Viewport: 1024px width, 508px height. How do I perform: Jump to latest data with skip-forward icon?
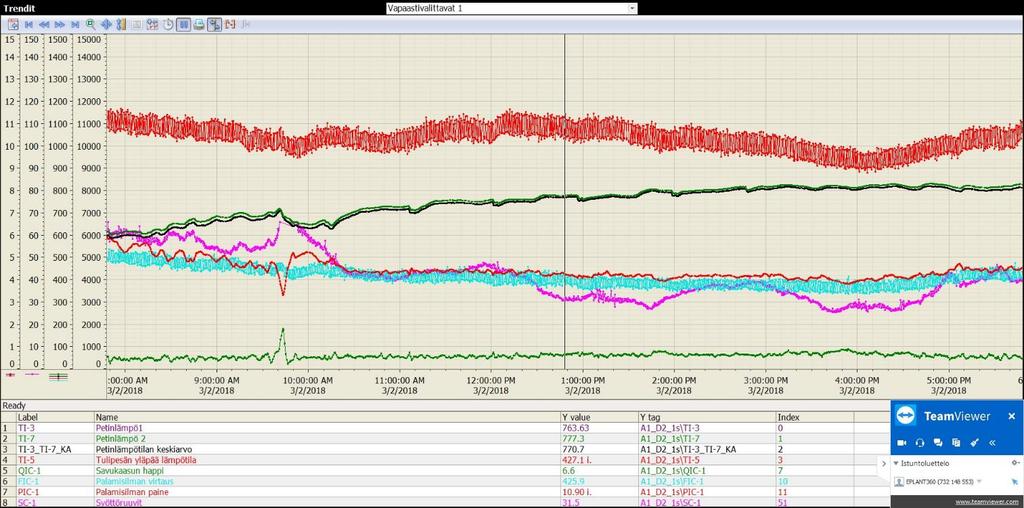click(75, 25)
